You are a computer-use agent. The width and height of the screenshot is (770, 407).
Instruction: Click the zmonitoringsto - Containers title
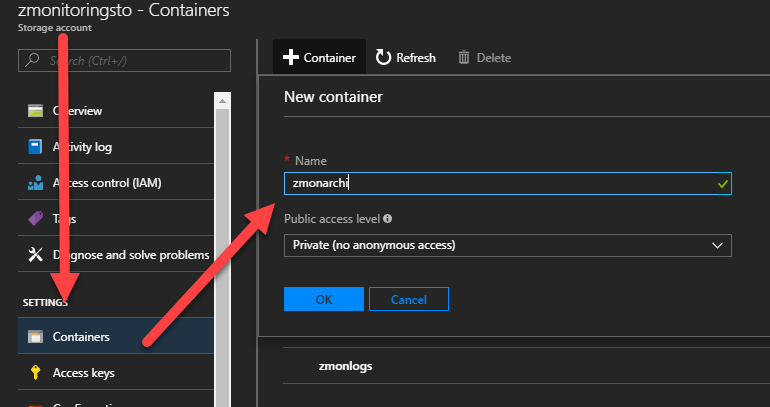tap(124, 10)
